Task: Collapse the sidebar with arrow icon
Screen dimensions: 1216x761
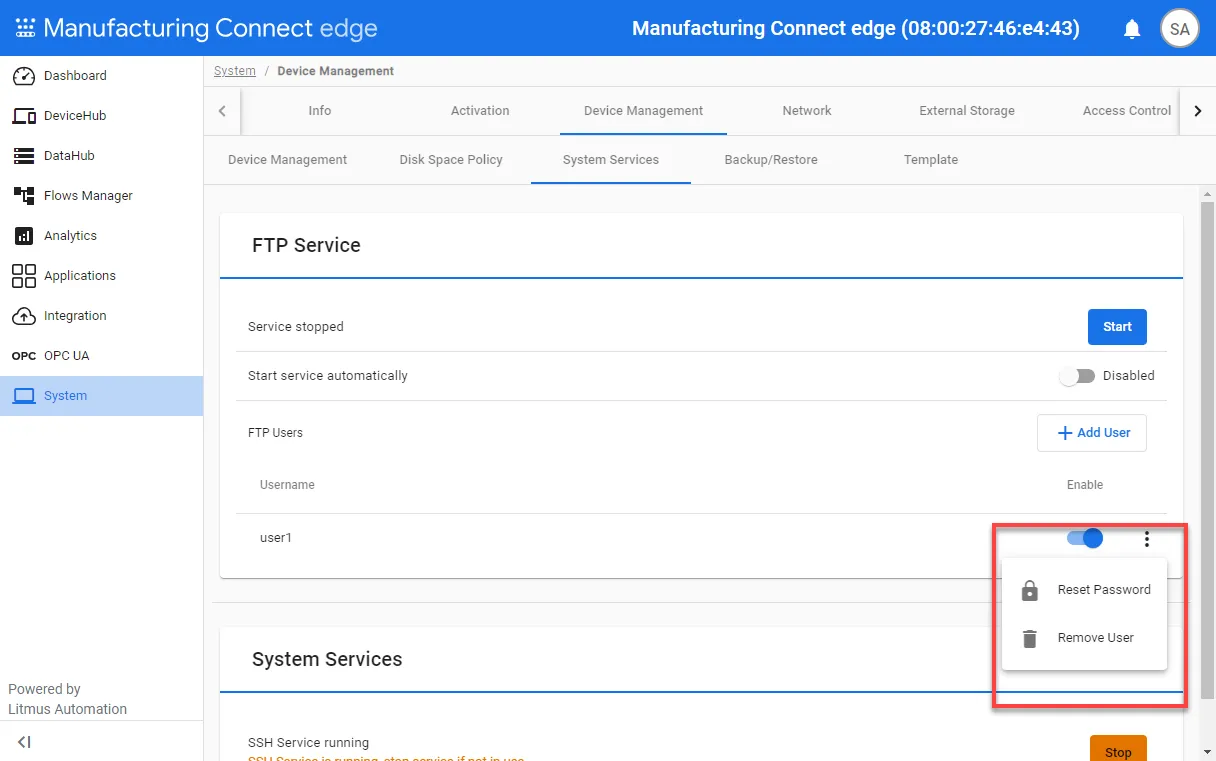Action: coord(25,742)
